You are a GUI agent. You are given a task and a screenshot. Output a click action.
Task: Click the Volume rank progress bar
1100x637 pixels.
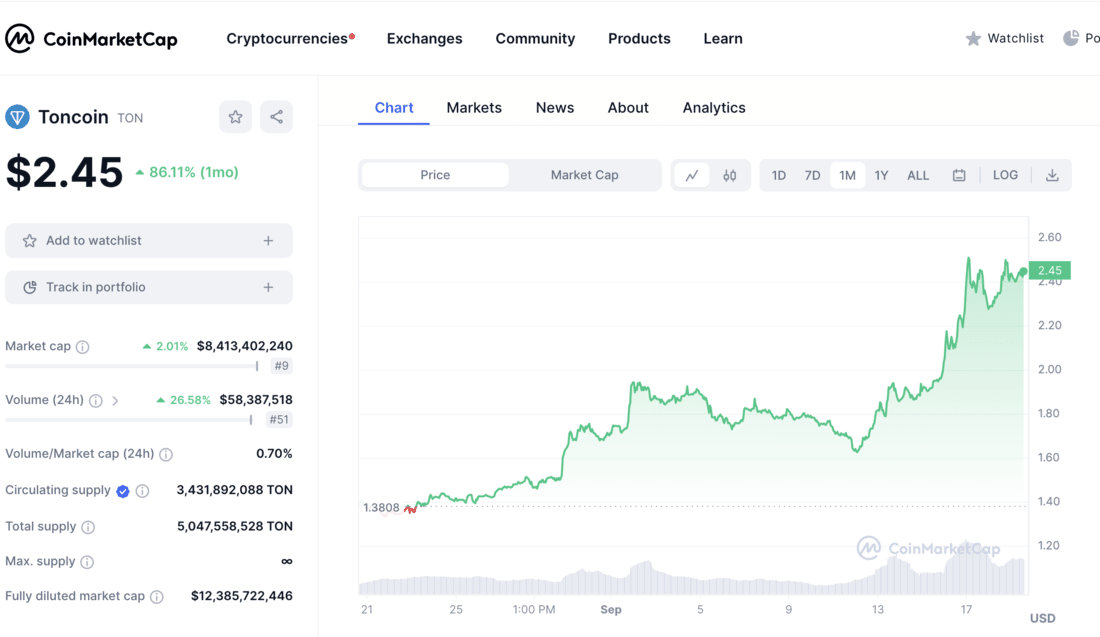click(x=129, y=420)
